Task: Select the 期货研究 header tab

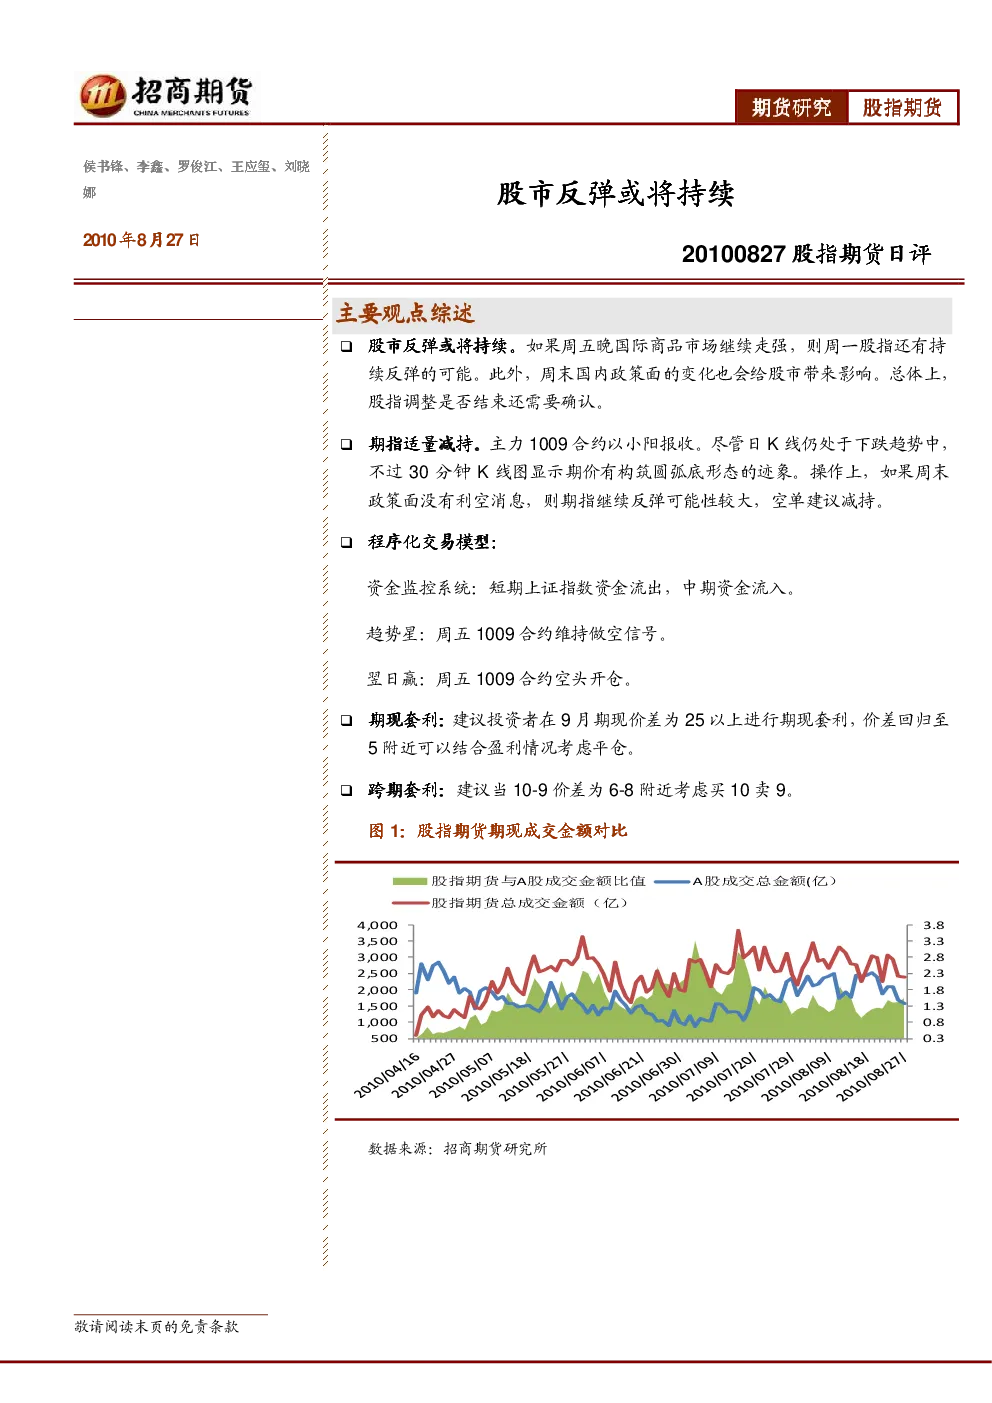Action: pyautogui.click(x=792, y=107)
